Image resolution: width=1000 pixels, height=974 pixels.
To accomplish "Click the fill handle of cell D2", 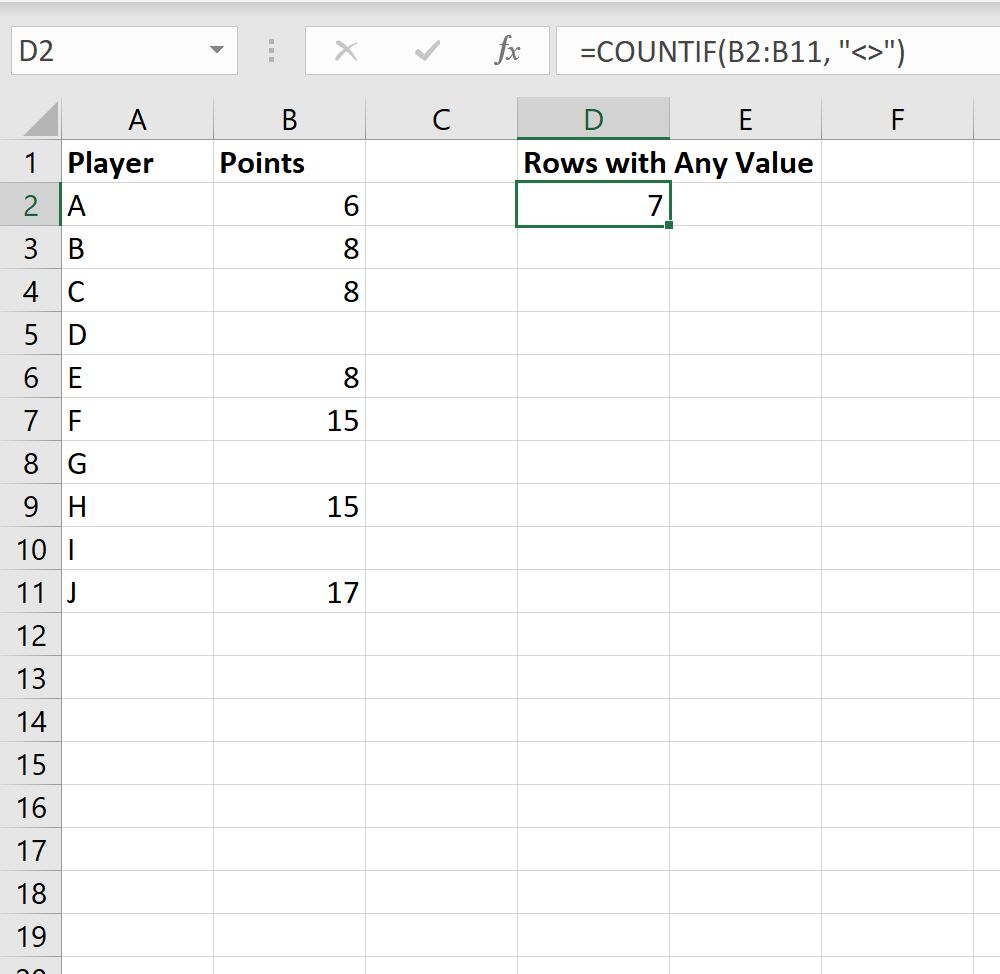I will click(669, 225).
